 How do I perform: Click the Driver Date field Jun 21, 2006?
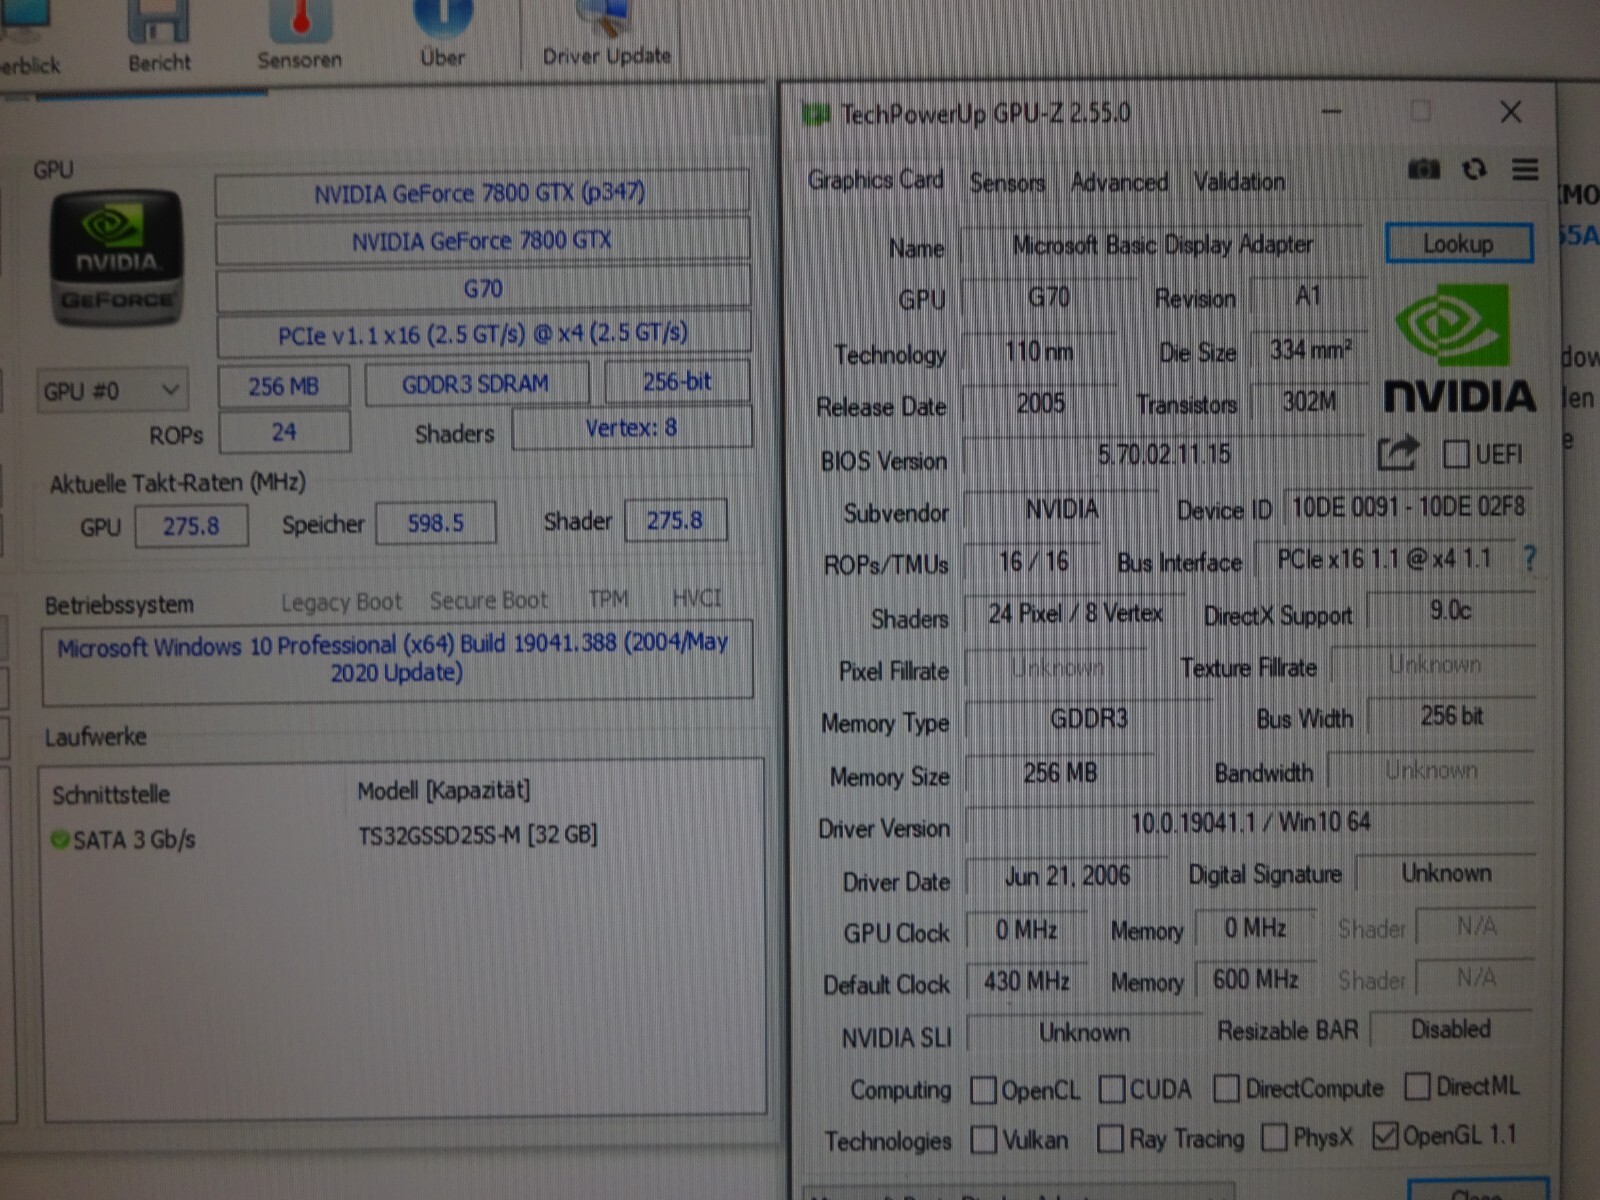click(x=1067, y=877)
